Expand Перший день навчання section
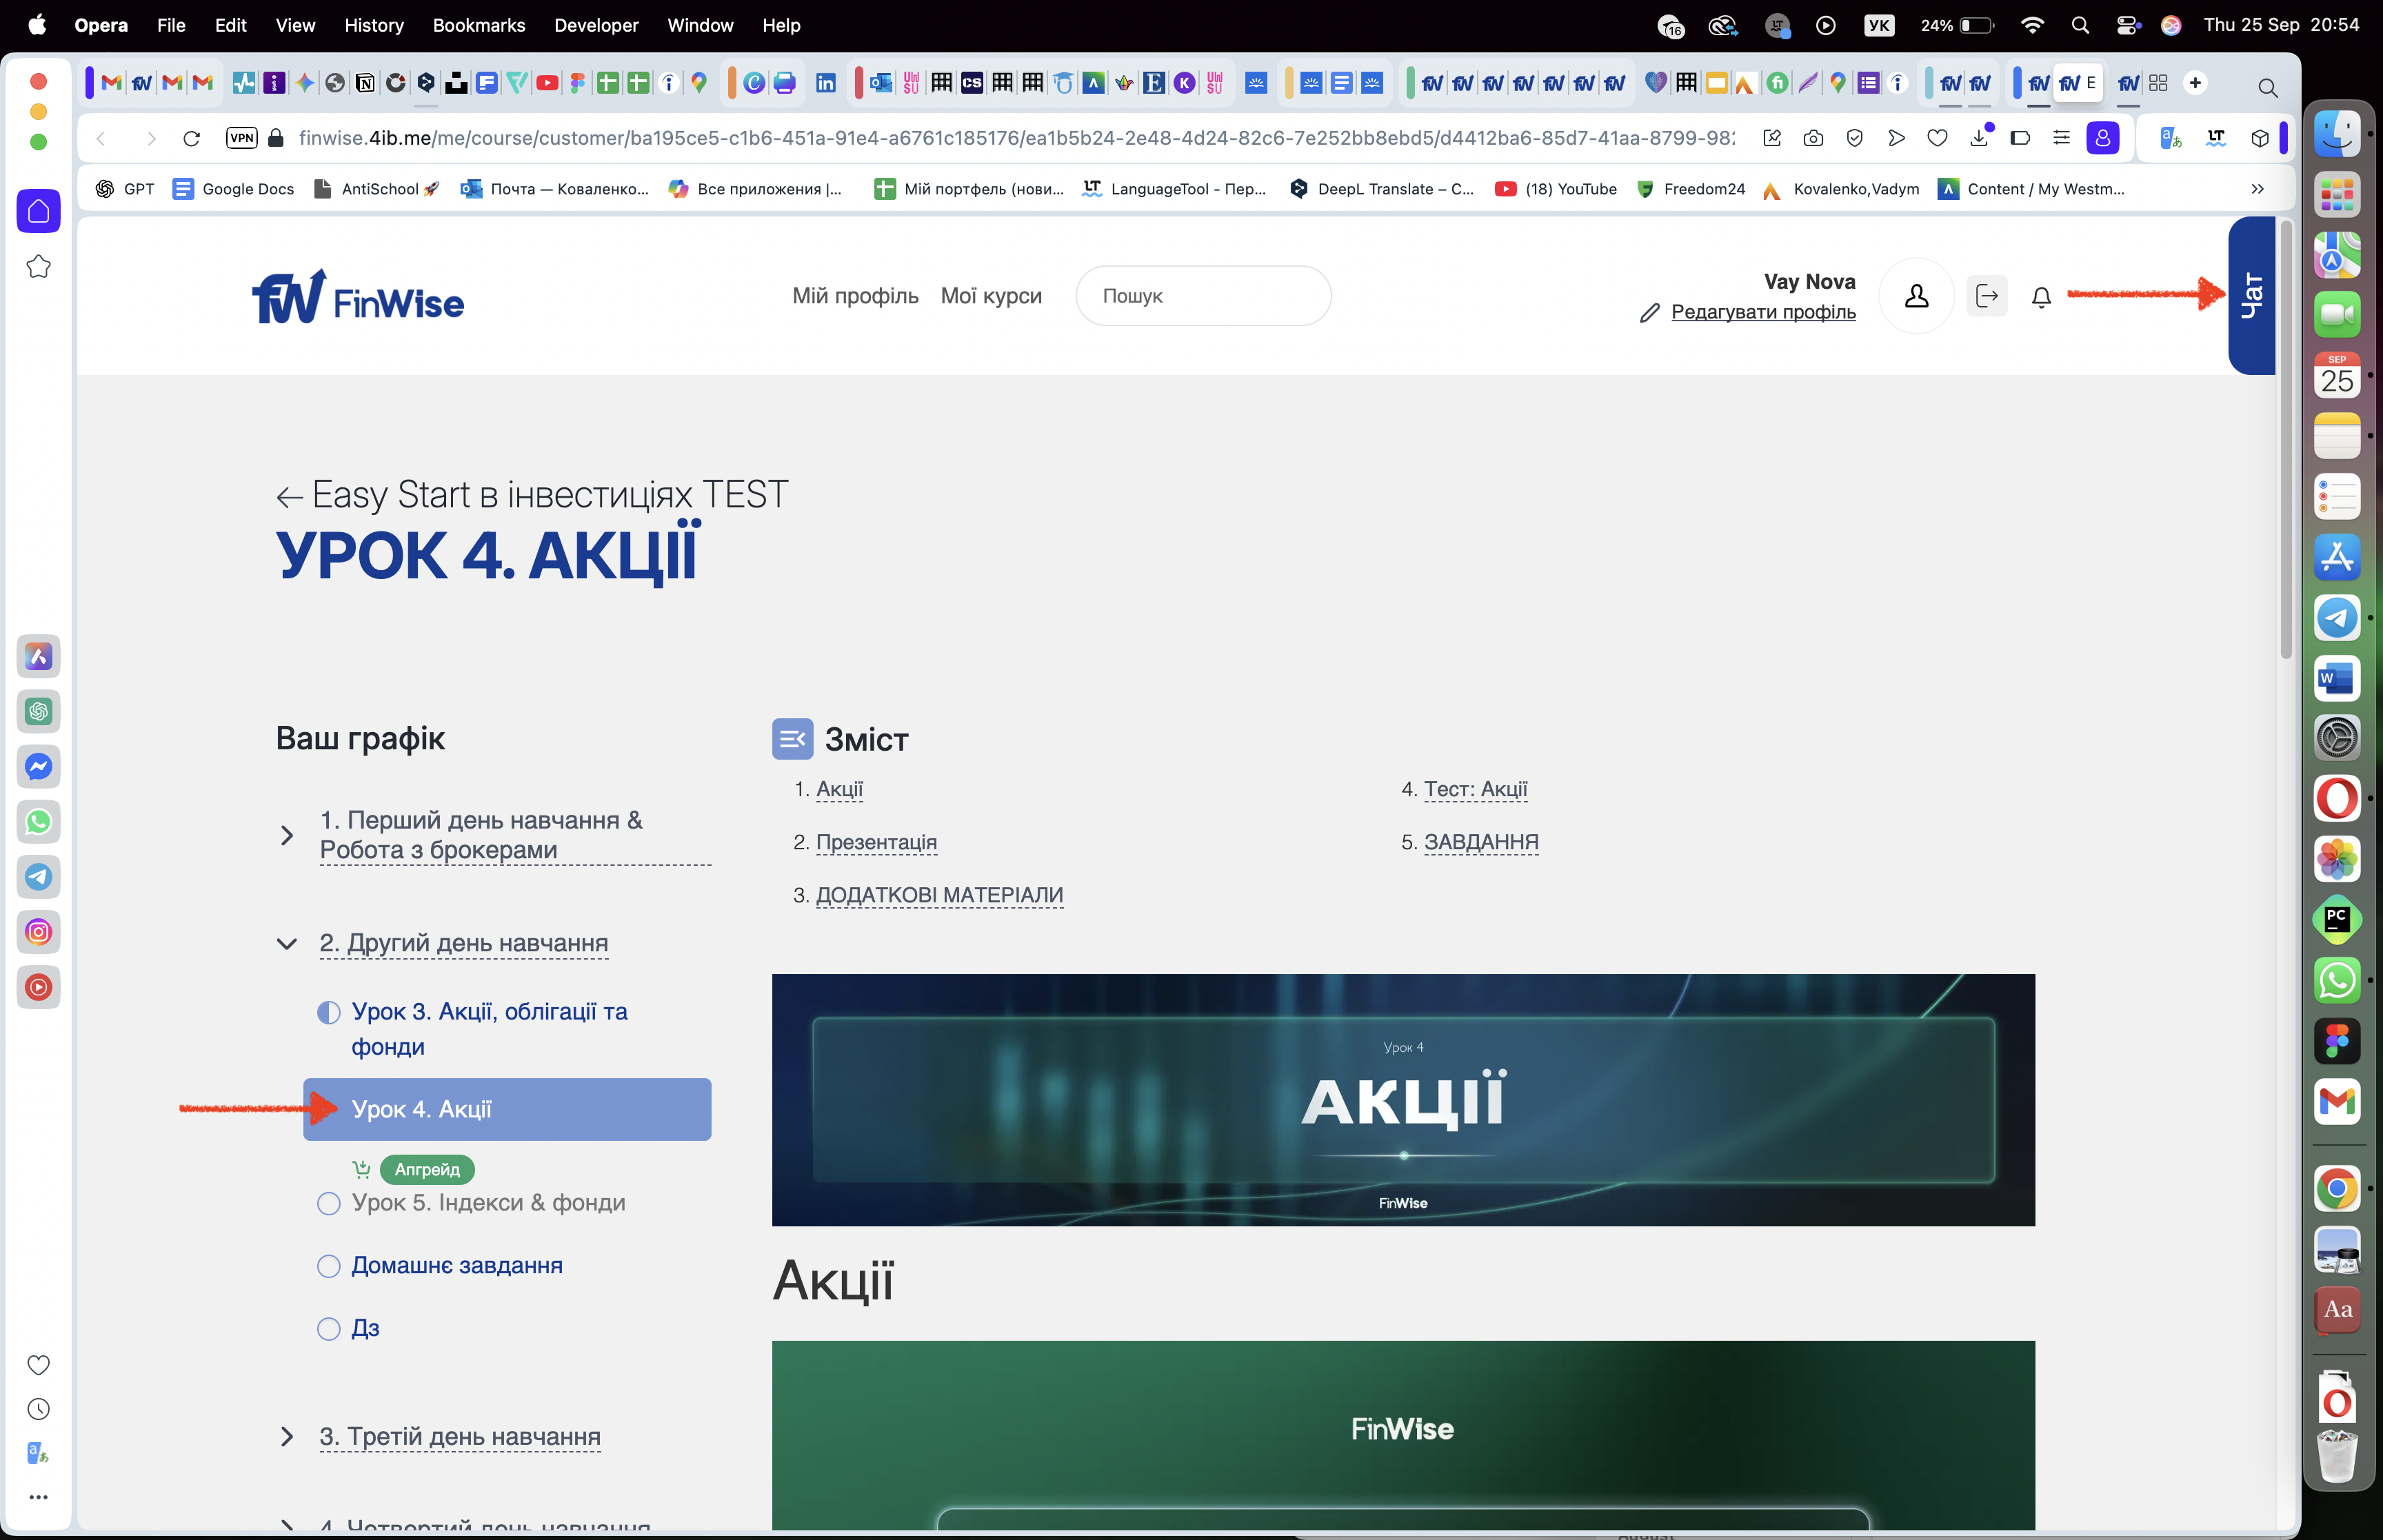 (x=287, y=835)
